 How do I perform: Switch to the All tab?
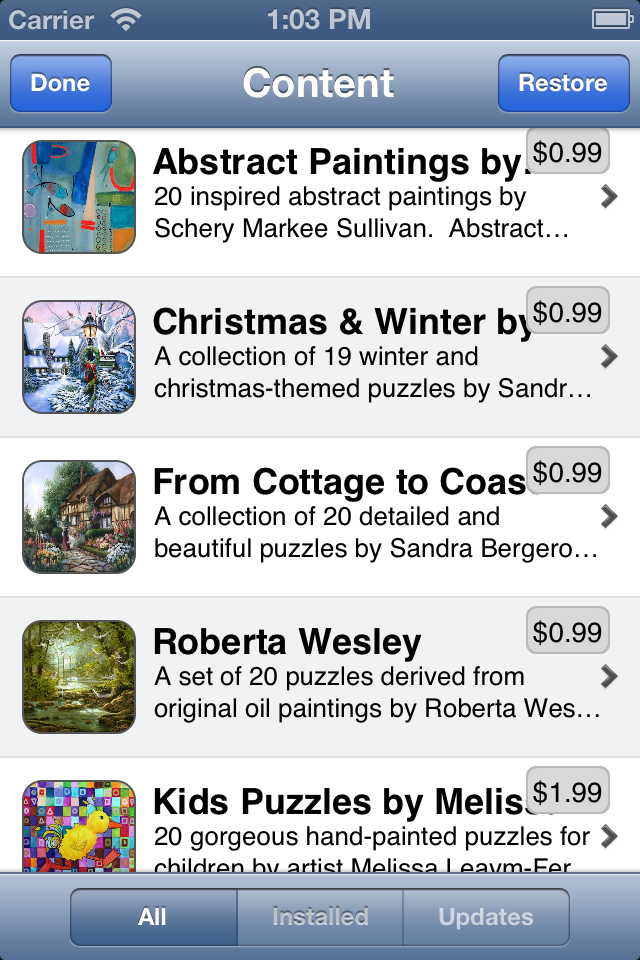tap(153, 917)
